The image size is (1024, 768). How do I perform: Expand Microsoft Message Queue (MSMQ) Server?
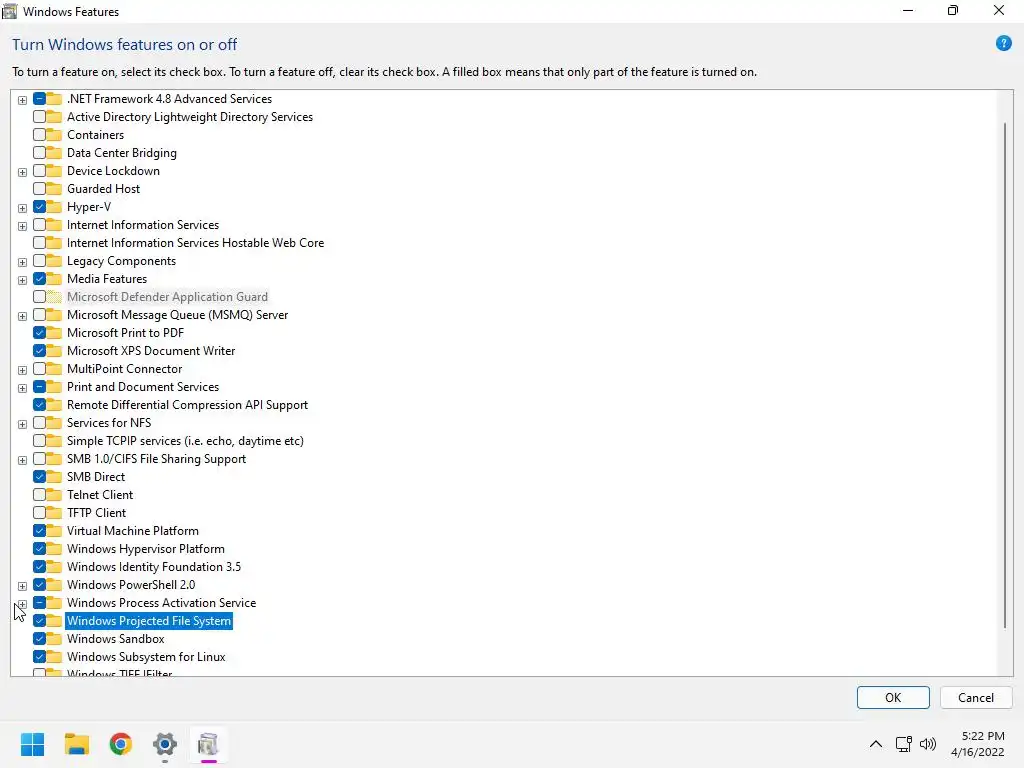pyautogui.click(x=22, y=316)
